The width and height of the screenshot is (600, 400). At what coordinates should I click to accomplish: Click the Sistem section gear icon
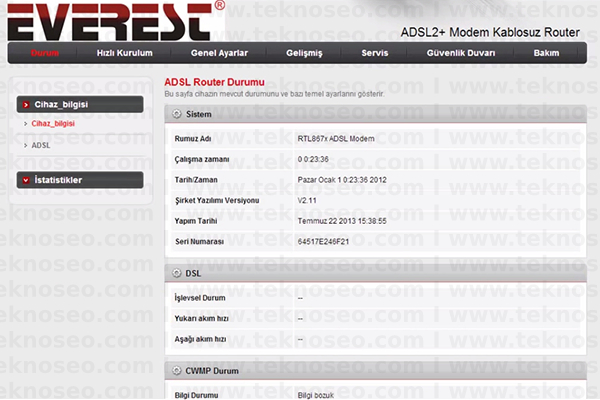[x=176, y=114]
